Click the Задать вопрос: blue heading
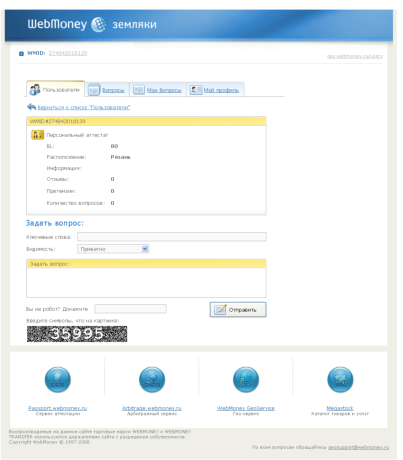The height and width of the screenshot is (460, 403). pos(55,223)
